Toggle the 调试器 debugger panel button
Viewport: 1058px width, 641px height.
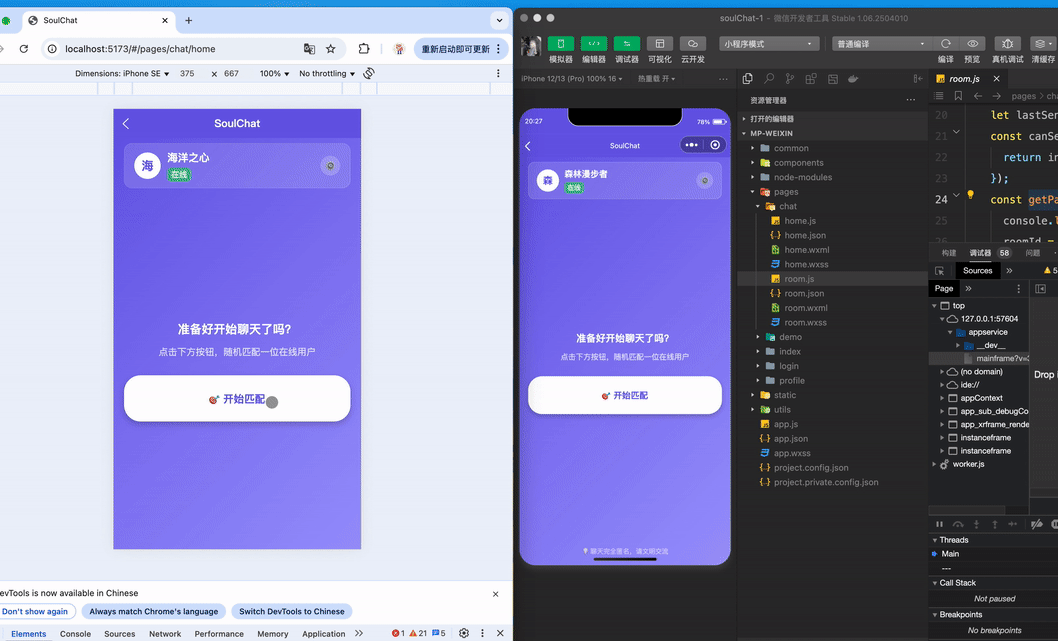[x=627, y=44]
